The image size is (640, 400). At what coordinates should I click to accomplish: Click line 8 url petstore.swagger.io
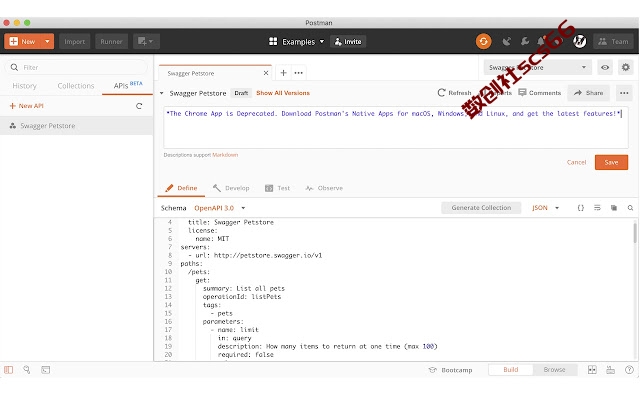pyautogui.click(x=256, y=256)
